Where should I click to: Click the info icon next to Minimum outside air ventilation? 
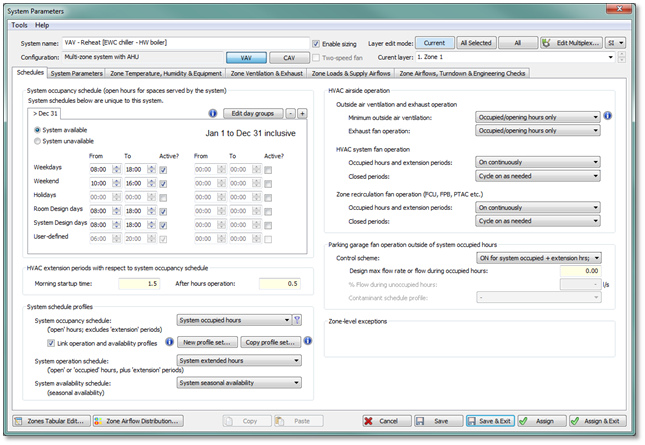point(608,116)
